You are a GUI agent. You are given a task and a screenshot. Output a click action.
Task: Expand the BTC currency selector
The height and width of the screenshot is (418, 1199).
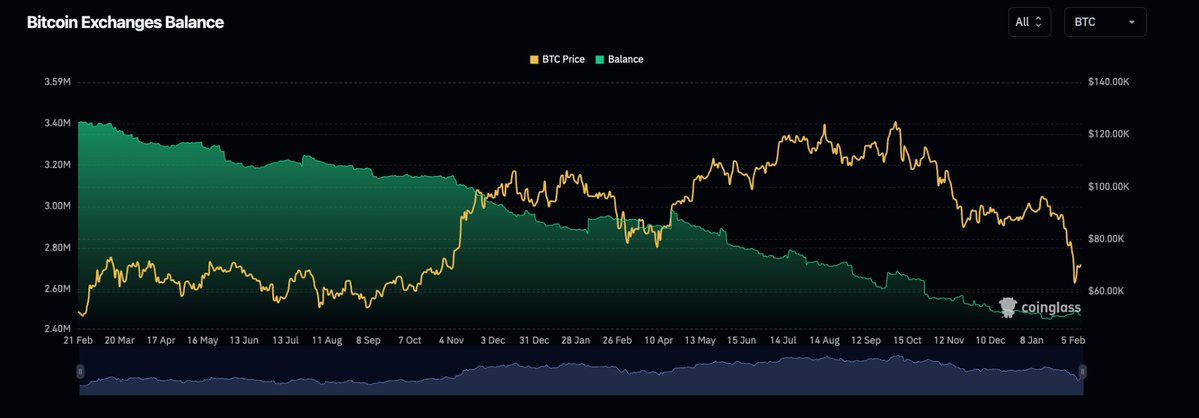click(1104, 22)
